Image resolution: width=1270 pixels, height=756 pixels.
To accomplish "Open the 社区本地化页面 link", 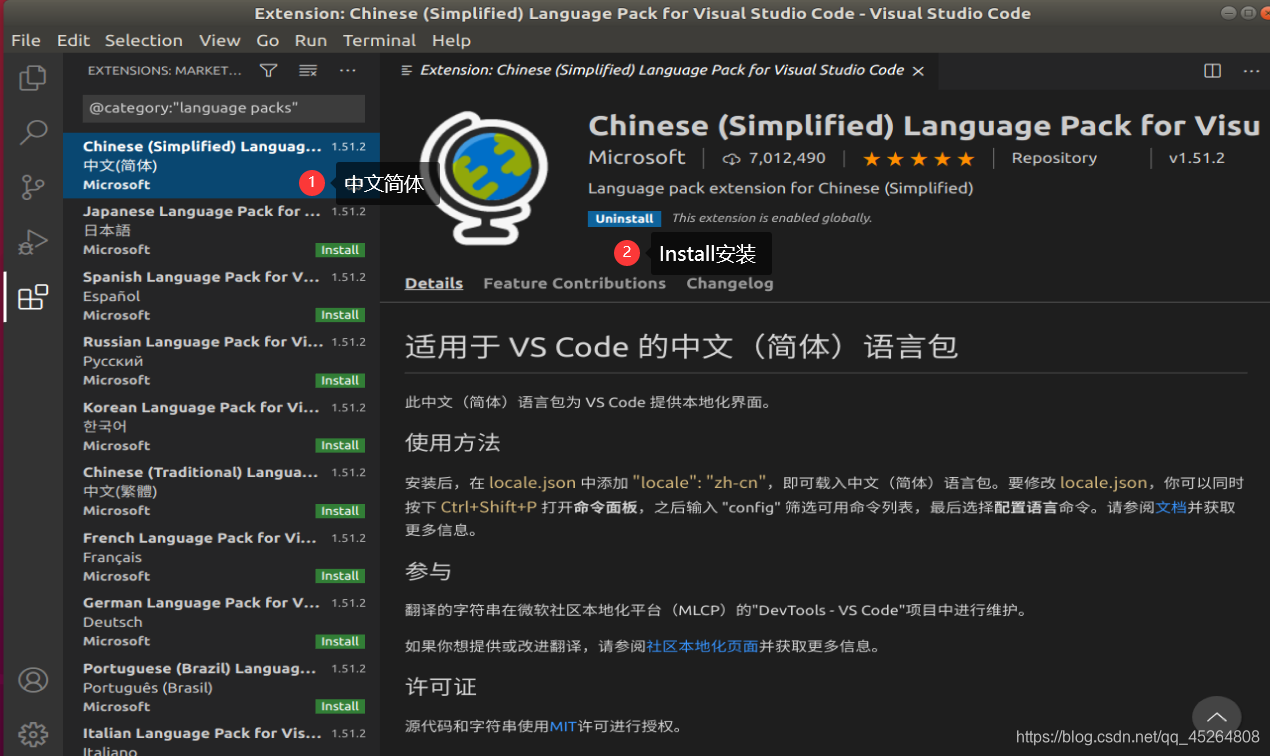I will pyautogui.click(x=702, y=646).
